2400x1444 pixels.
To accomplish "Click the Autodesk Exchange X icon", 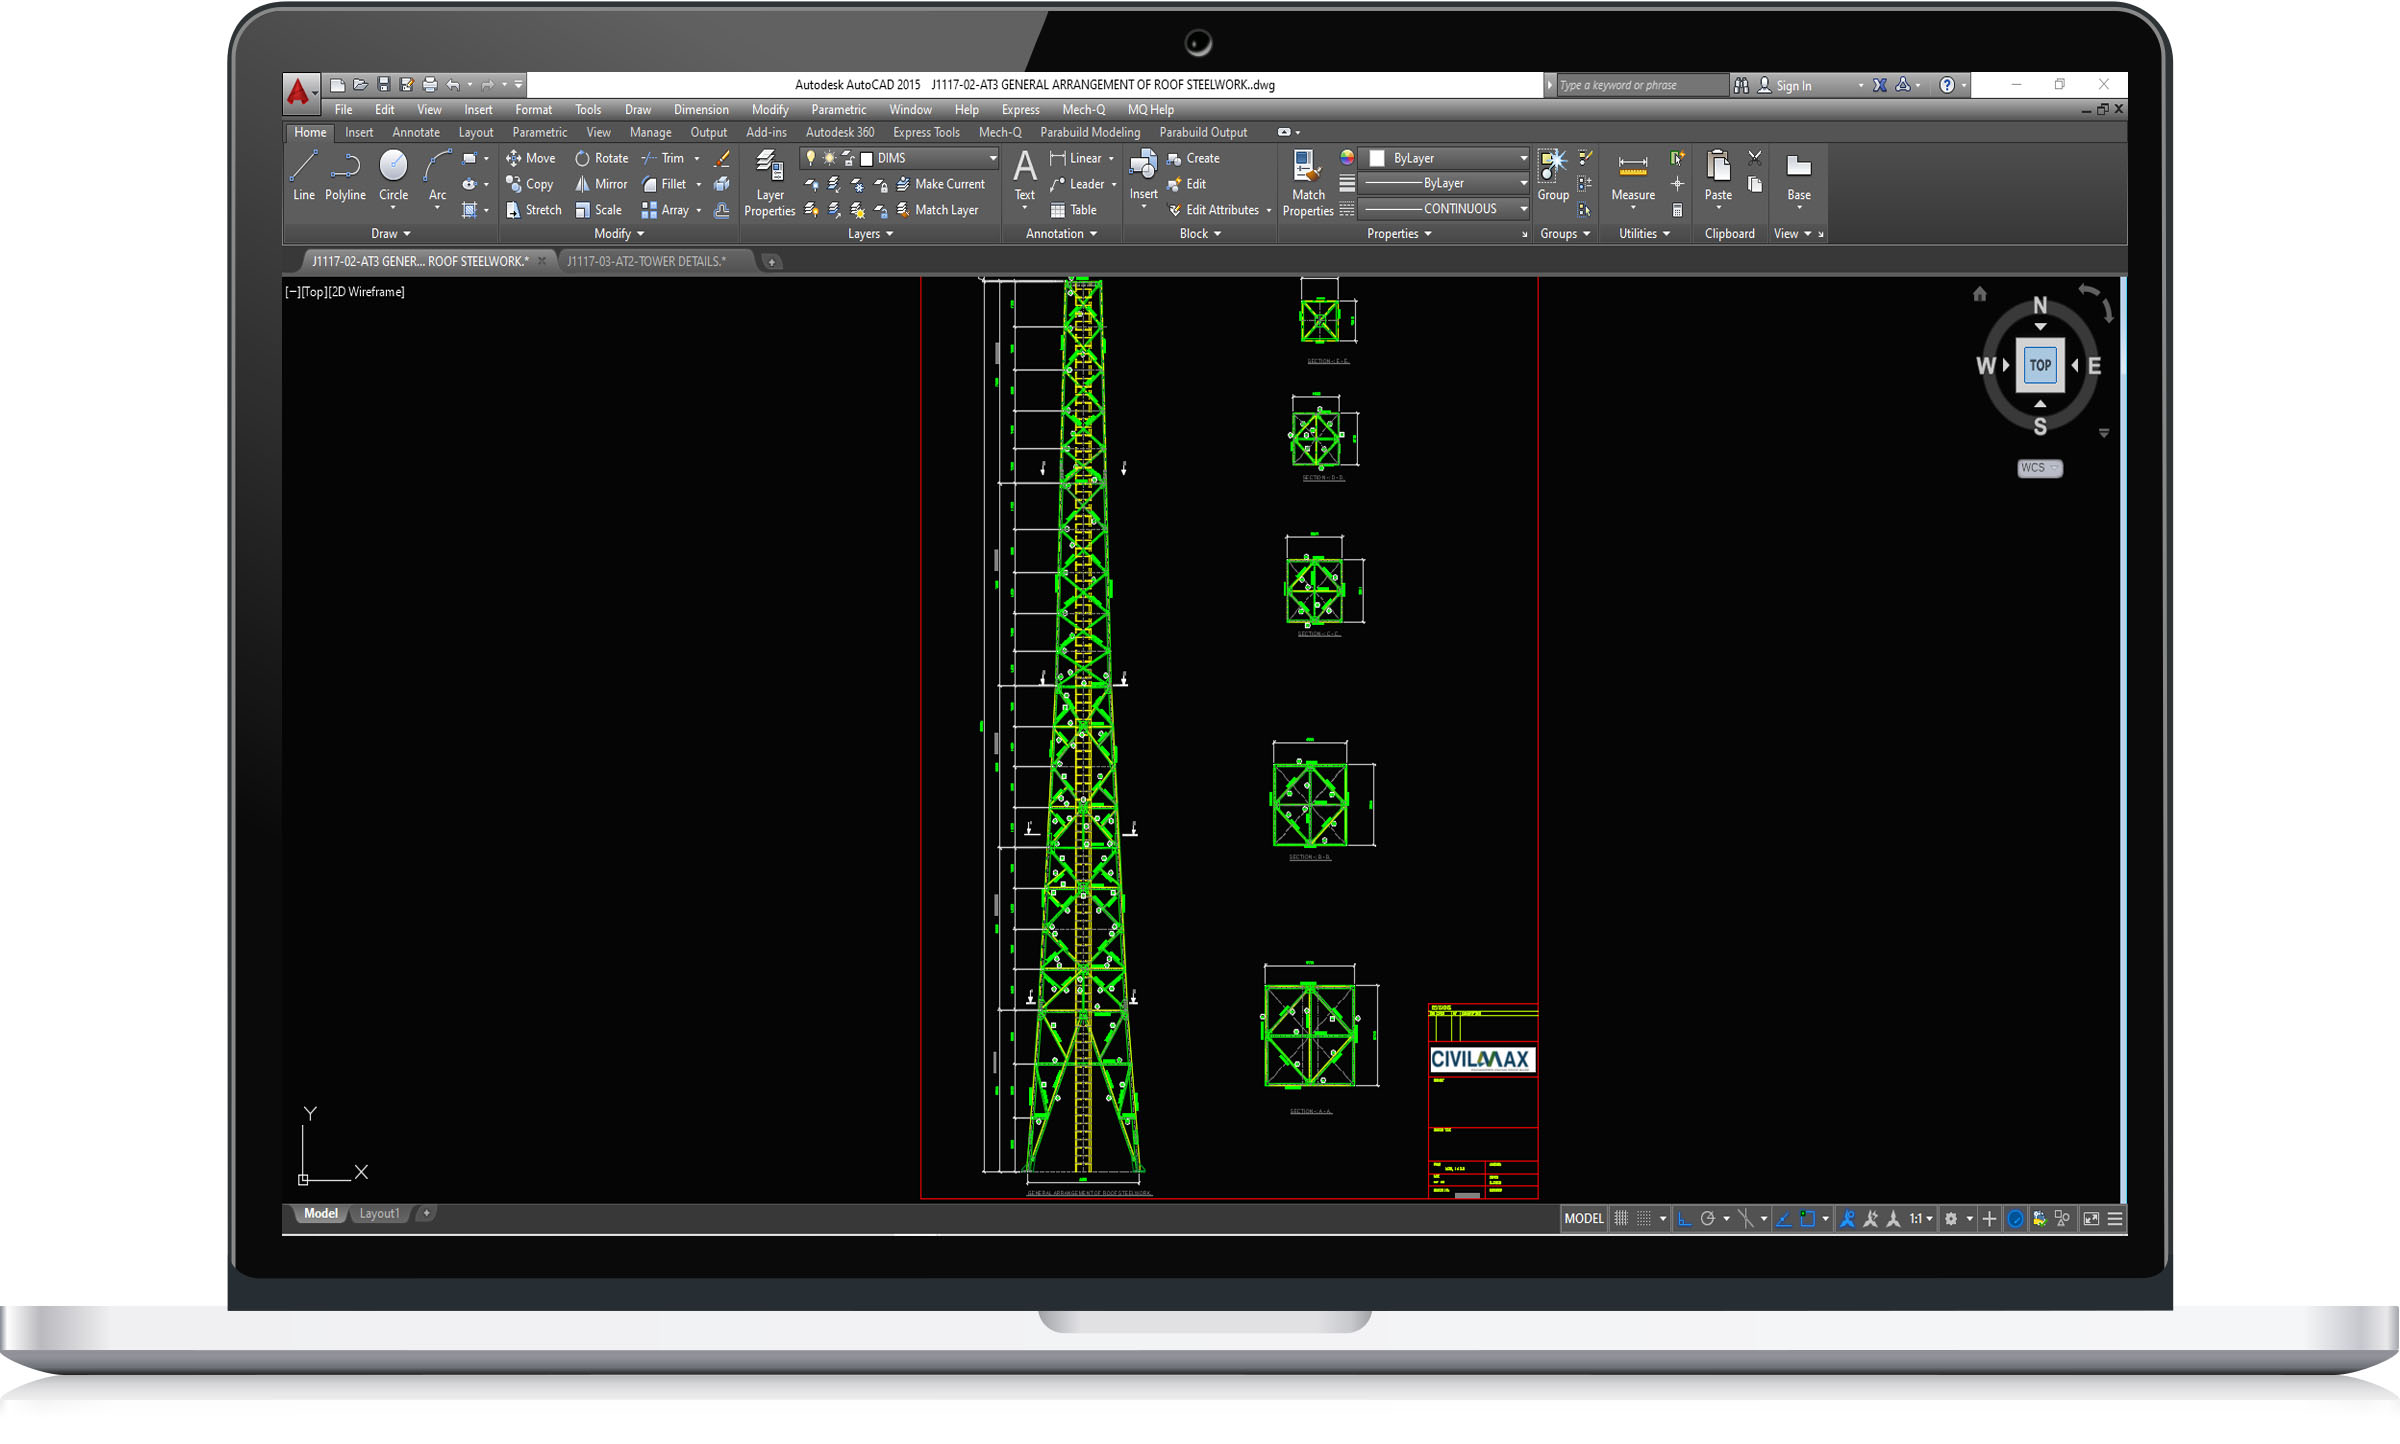I will [x=1879, y=85].
